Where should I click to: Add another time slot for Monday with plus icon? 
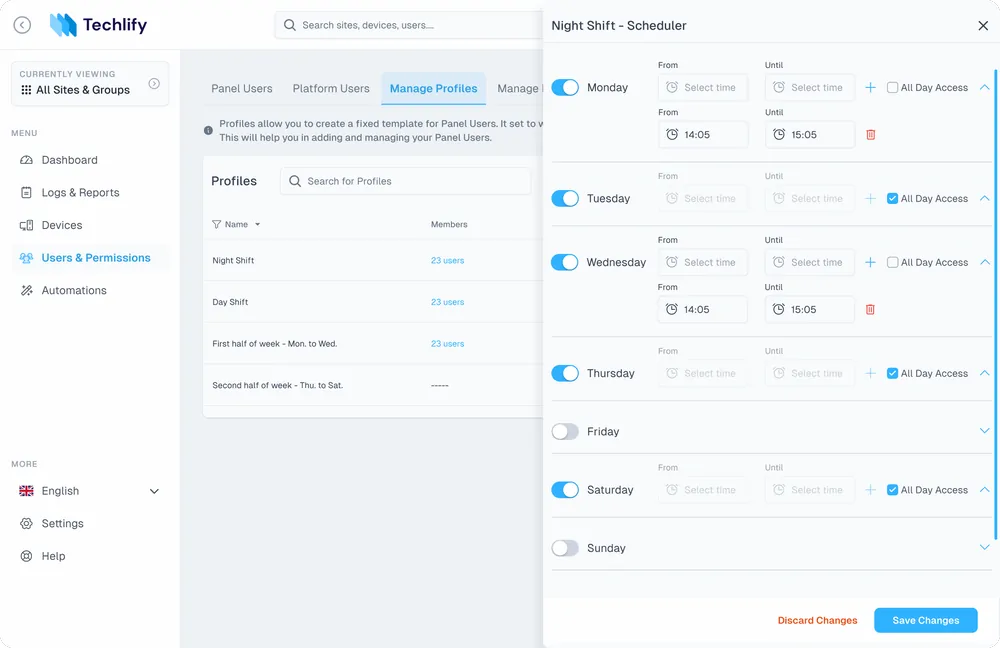pyautogui.click(x=870, y=87)
